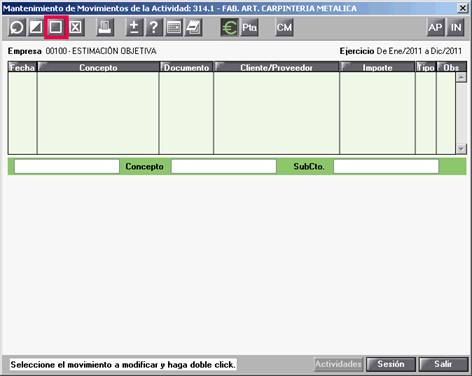The width and height of the screenshot is (472, 376).
Task: Focus the SubCto. input field
Action: (x=386, y=166)
